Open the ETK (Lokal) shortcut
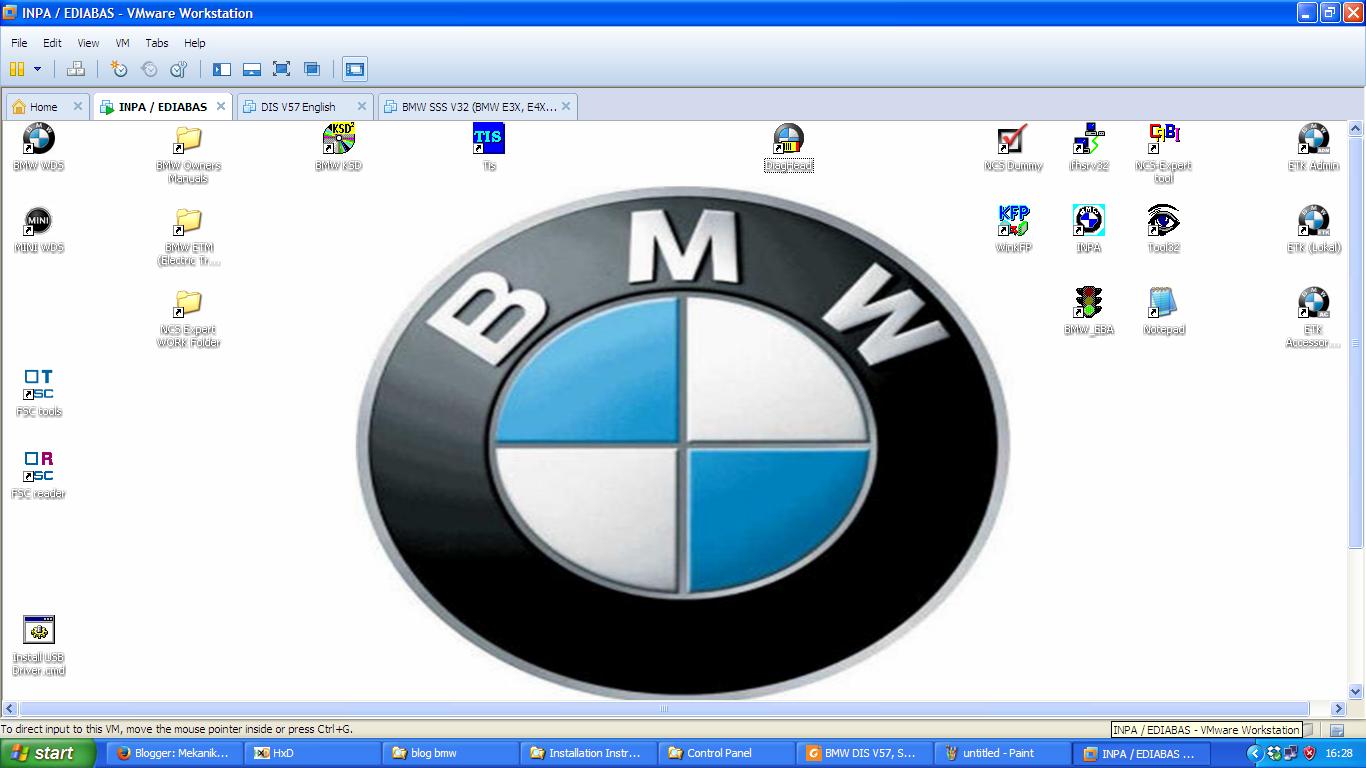This screenshot has height=768, width=1366. tap(1313, 229)
